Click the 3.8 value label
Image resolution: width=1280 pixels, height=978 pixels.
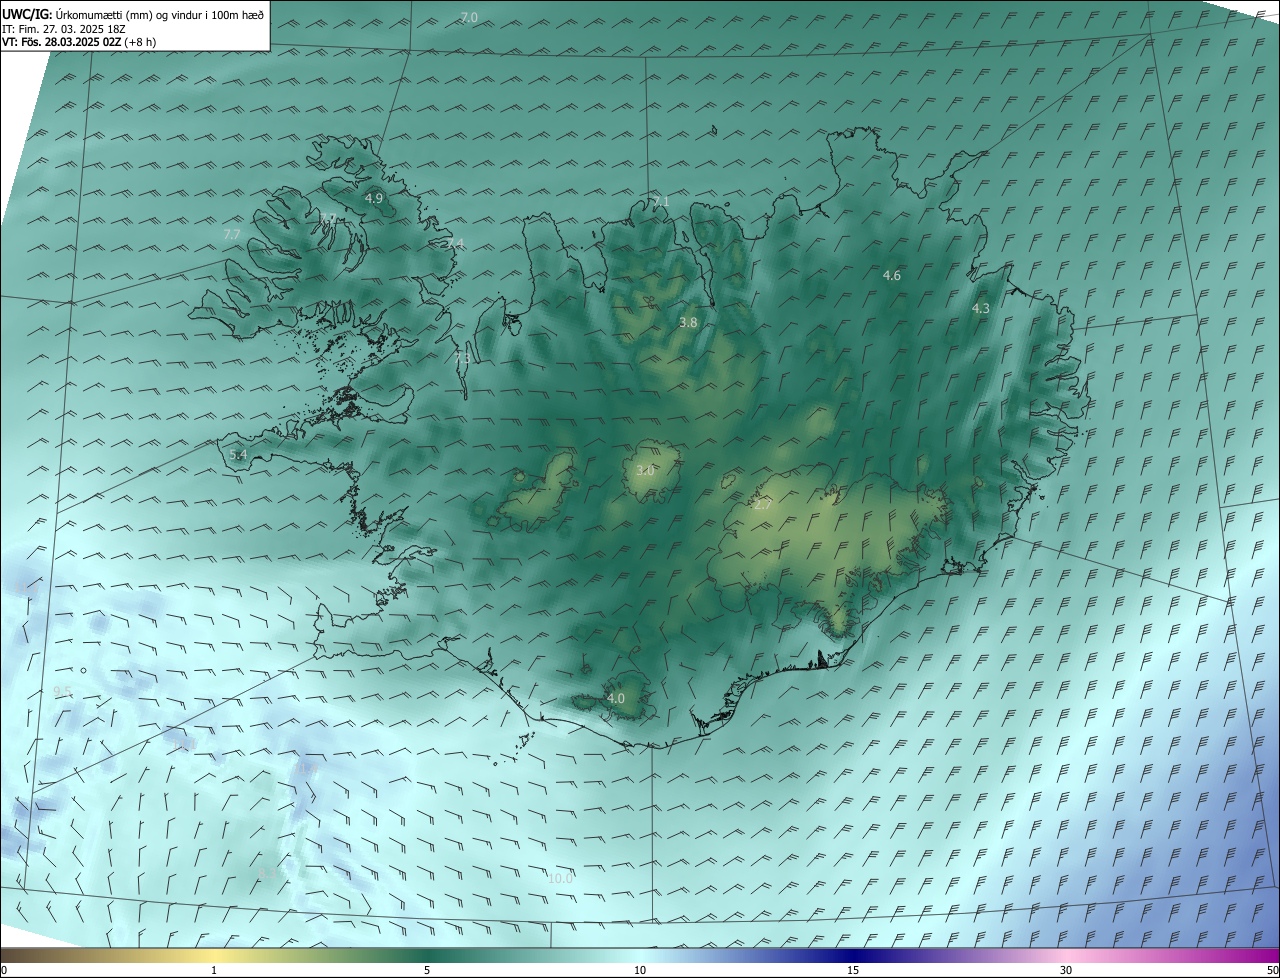(688, 322)
